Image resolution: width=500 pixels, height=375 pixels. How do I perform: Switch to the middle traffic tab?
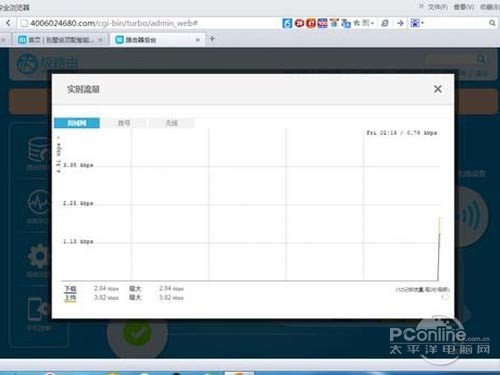pos(124,123)
